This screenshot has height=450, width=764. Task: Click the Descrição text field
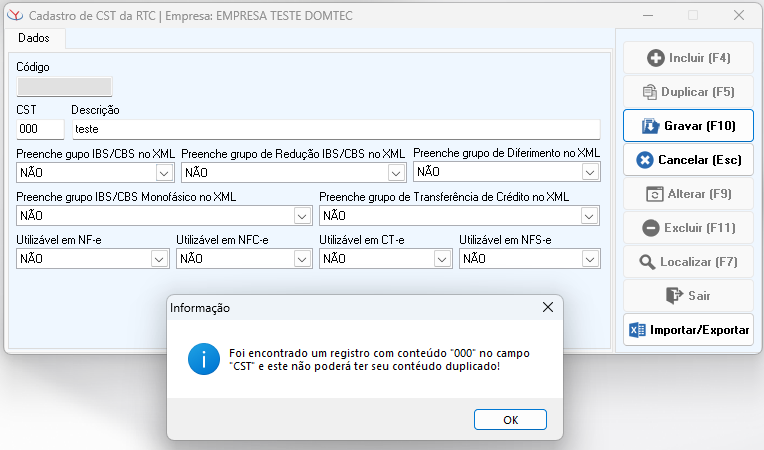pyautogui.click(x=335, y=129)
